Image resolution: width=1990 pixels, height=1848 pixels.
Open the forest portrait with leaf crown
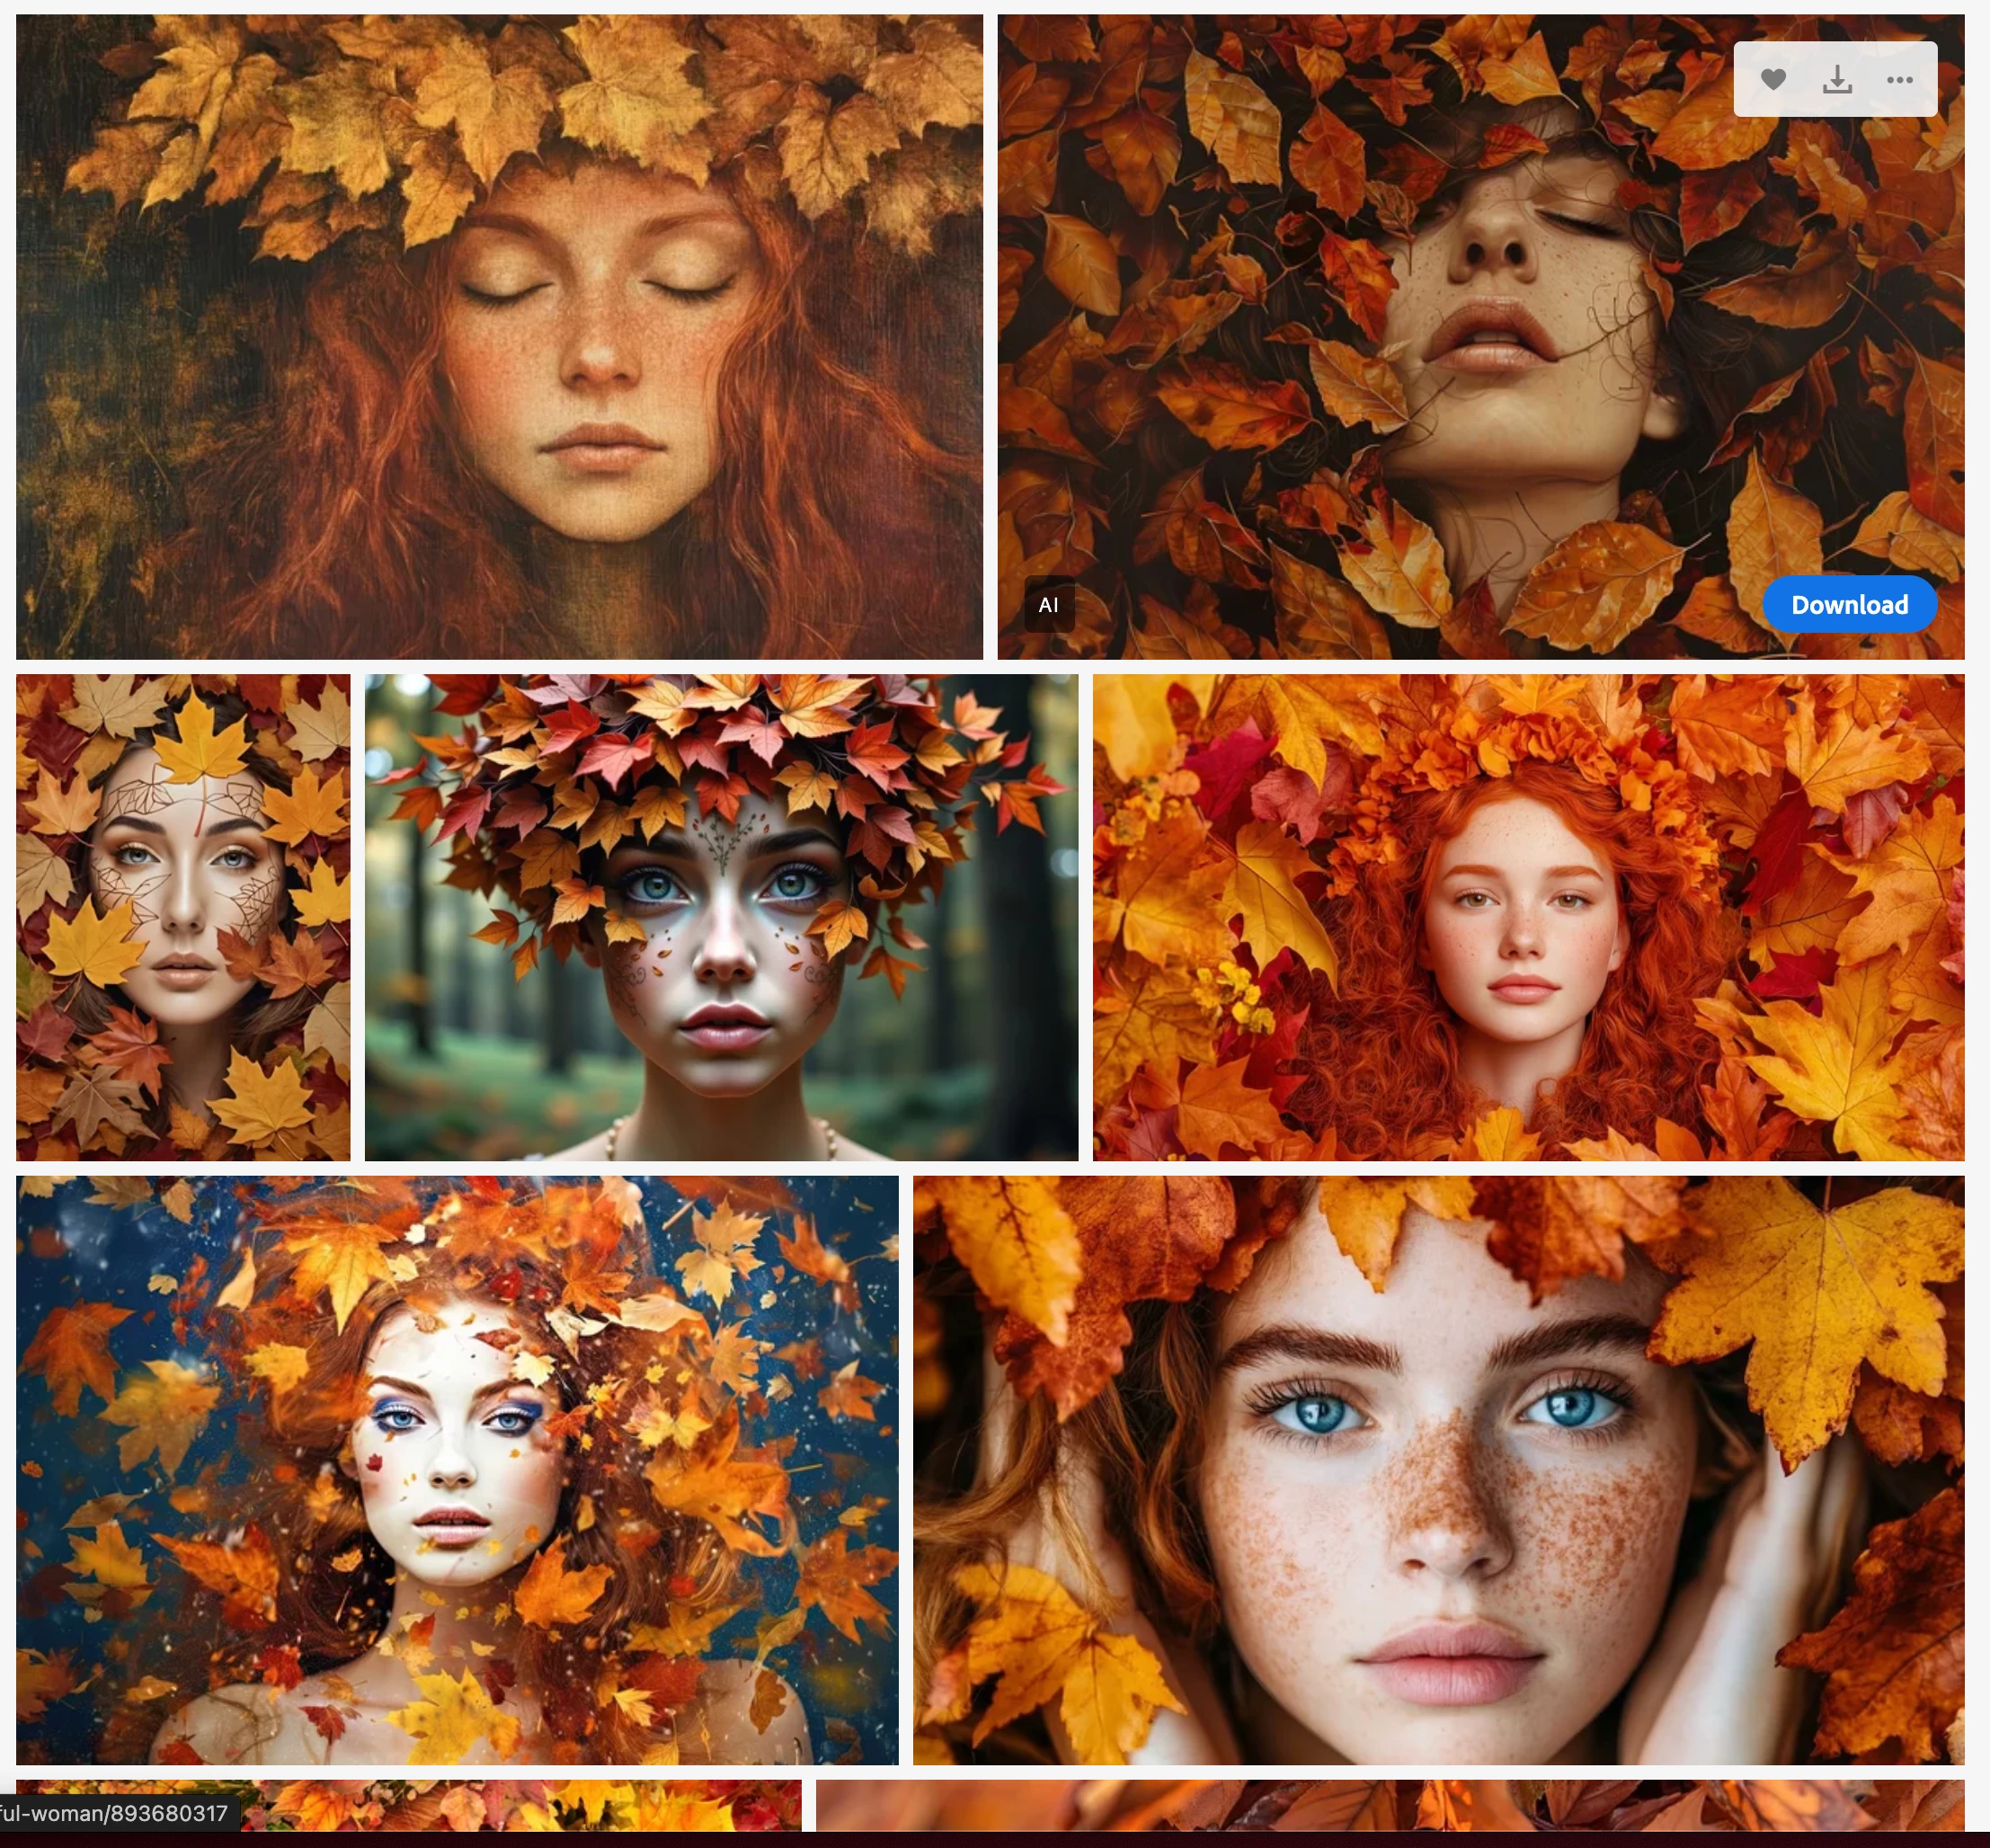721,917
